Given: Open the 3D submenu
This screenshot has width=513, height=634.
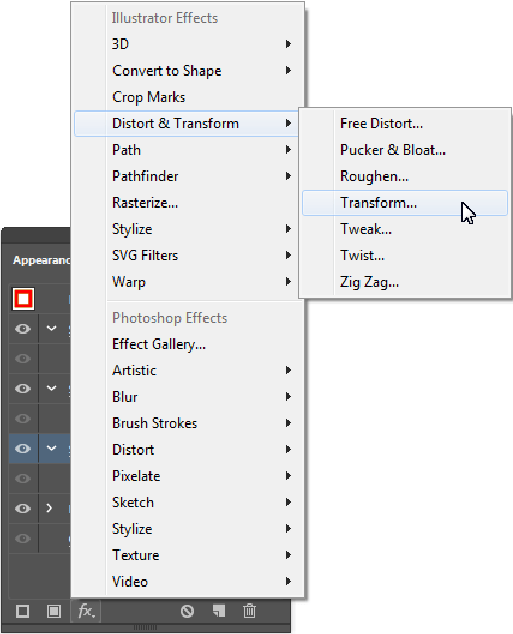Looking at the screenshot, I should coord(187,44).
